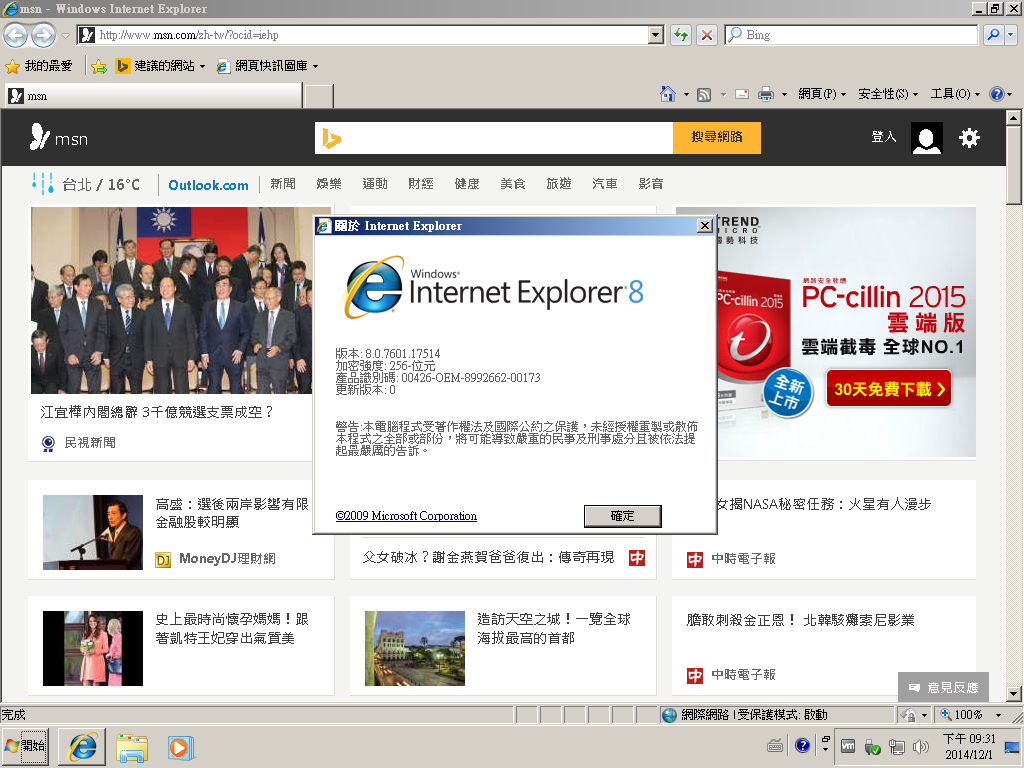Viewport: 1024px width, 768px height.
Task: Open the Help dropdown arrow
Action: pos(1010,95)
